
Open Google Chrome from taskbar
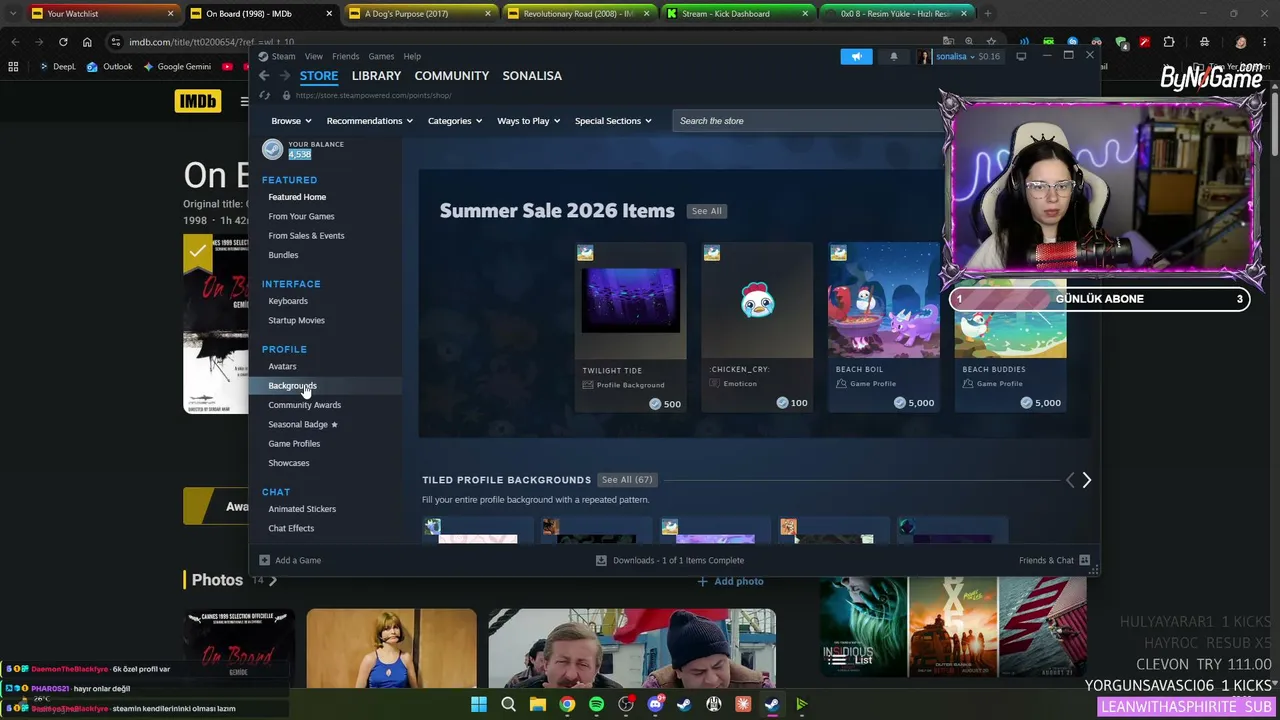coord(567,704)
